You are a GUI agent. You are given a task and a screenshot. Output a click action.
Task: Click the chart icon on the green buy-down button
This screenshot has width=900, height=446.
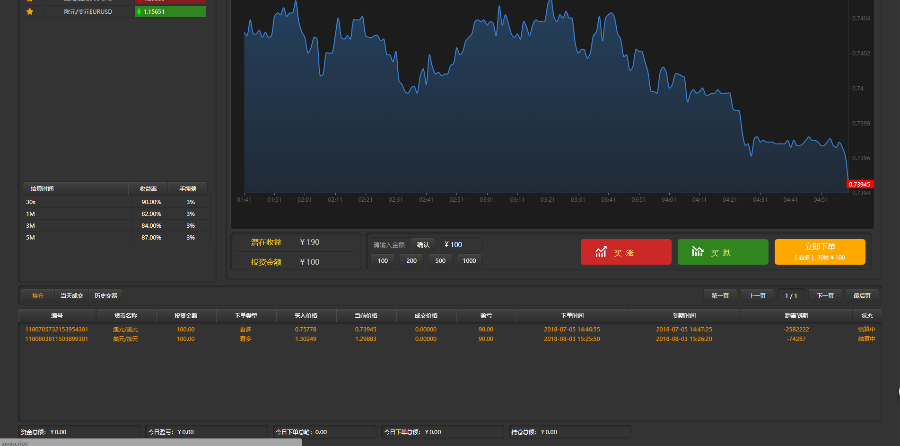[698, 252]
